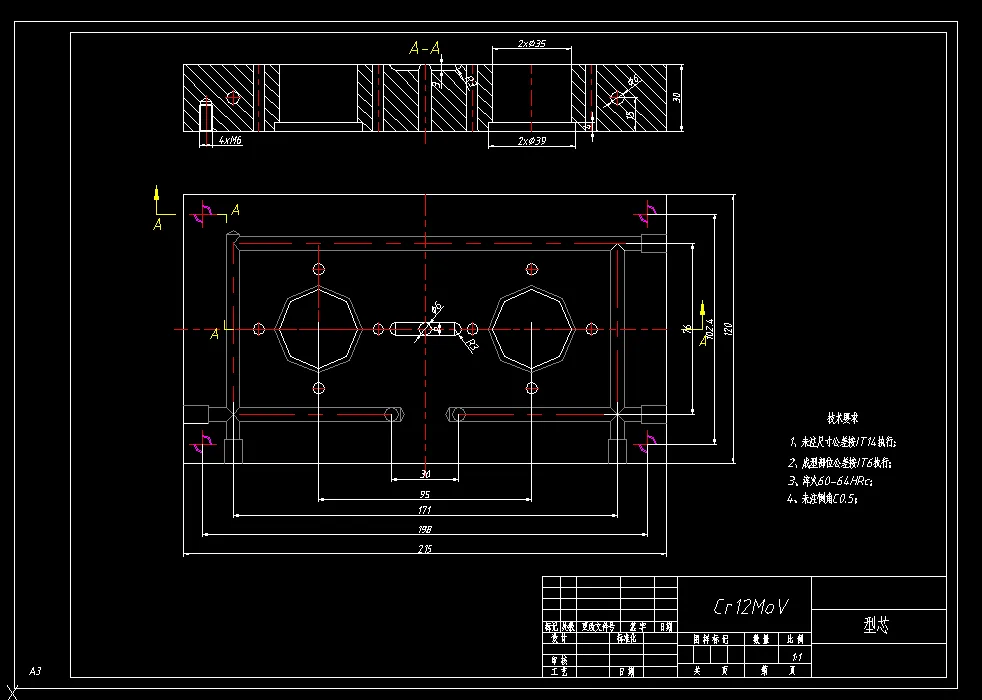Select the 2xΦ35 dimension text

(532, 43)
